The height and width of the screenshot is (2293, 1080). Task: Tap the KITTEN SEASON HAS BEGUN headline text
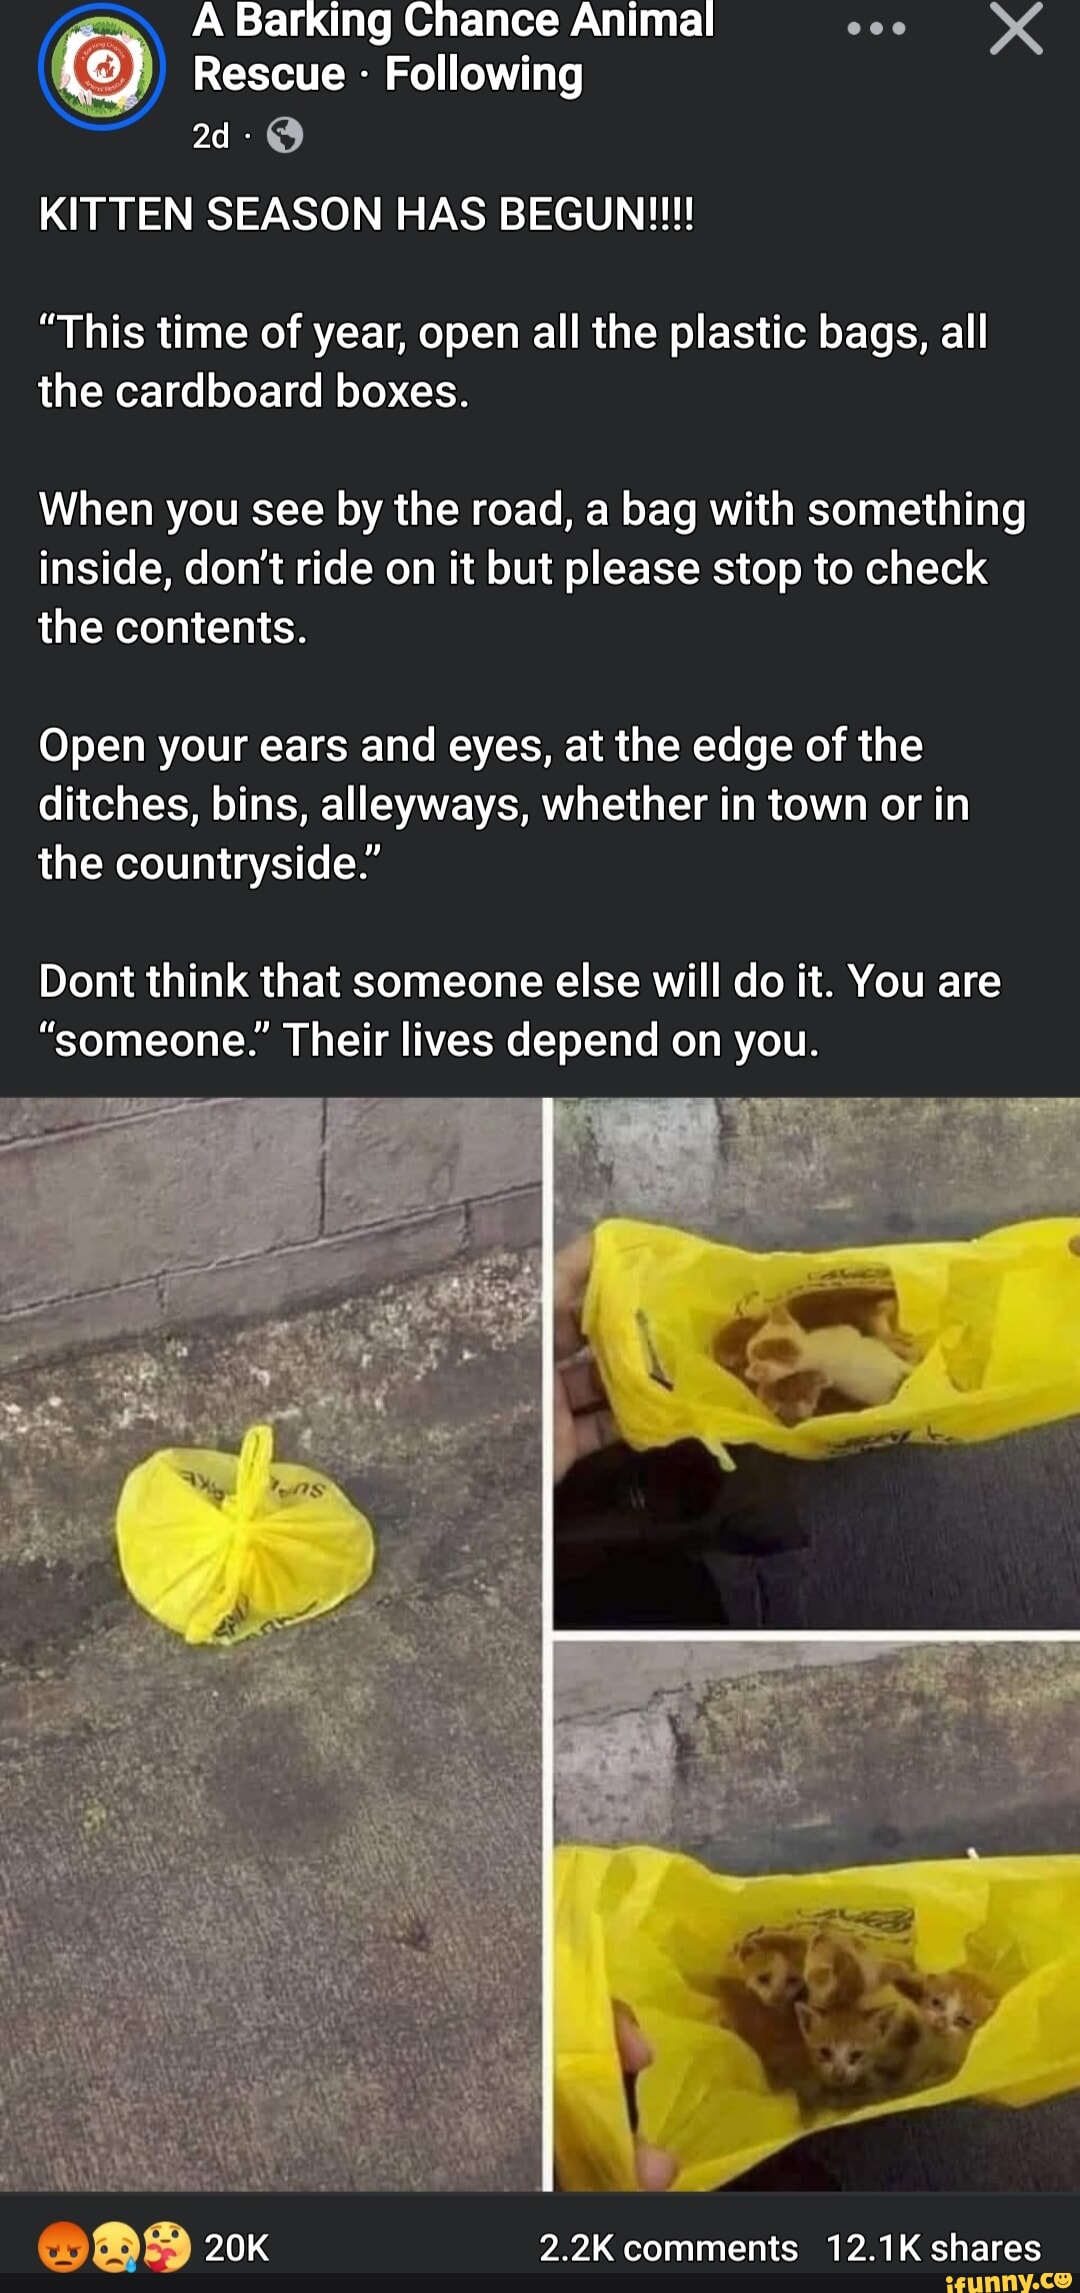pos(366,214)
